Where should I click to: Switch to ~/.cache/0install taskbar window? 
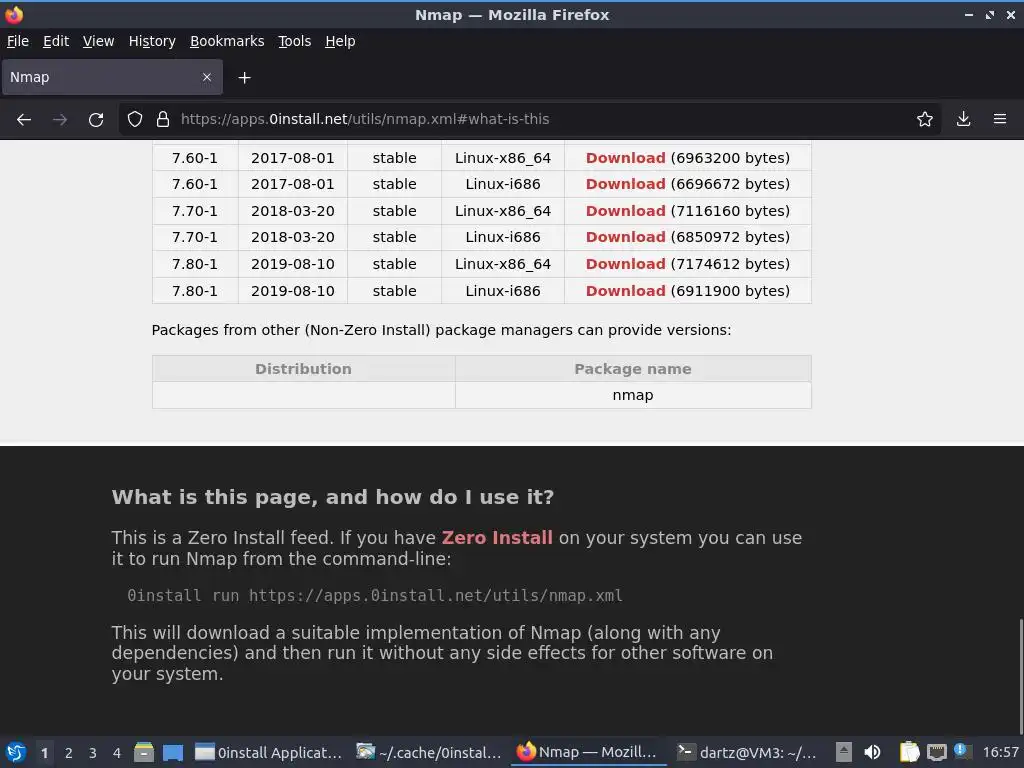(x=429, y=753)
